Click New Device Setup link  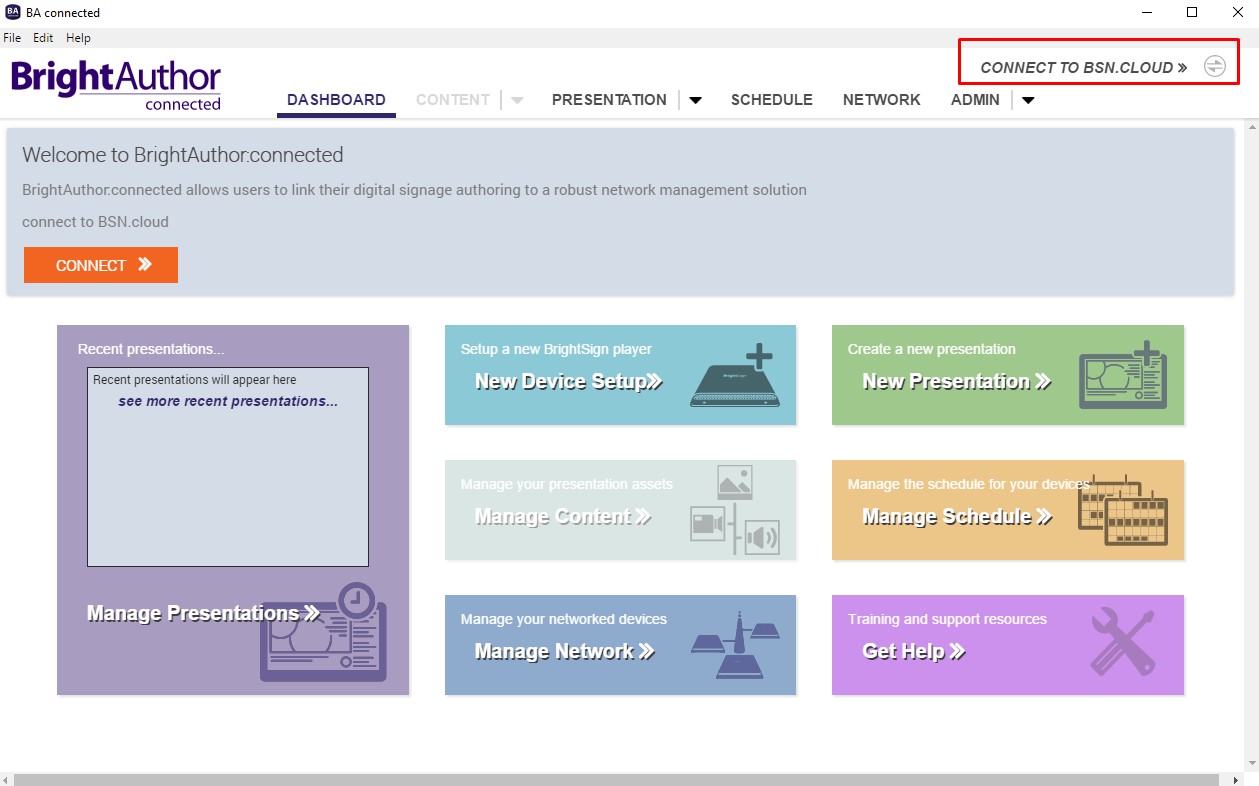(568, 381)
